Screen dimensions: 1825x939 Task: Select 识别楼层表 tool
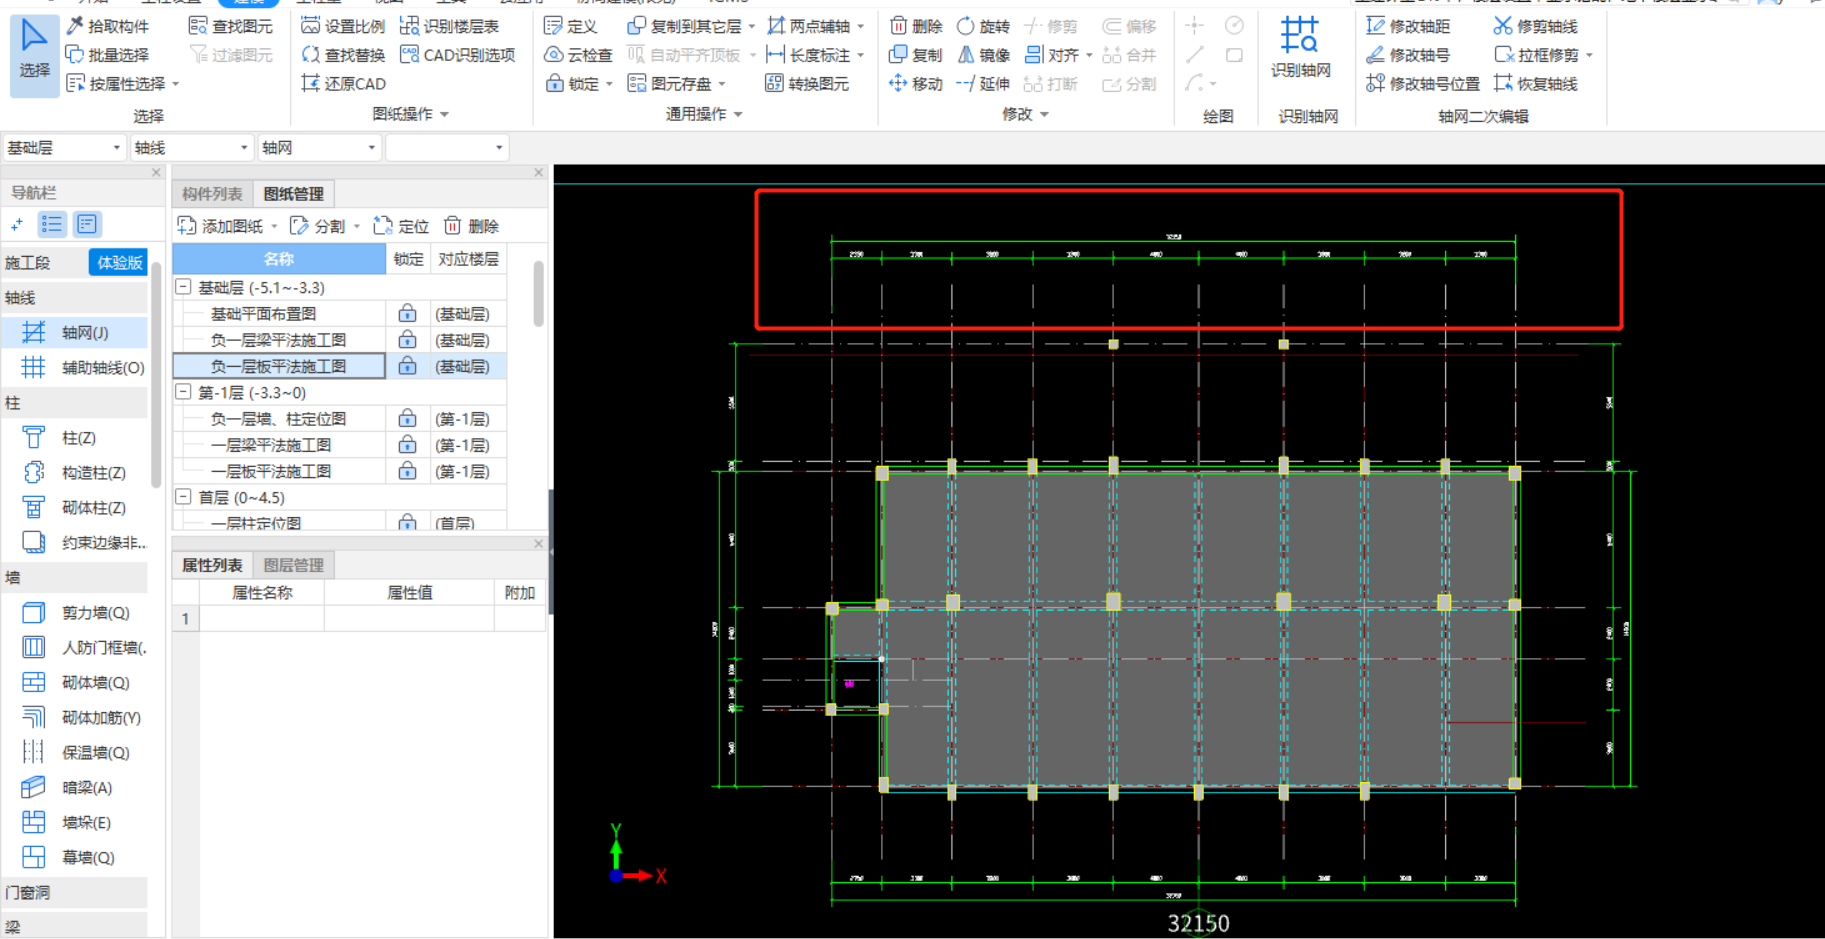click(449, 26)
